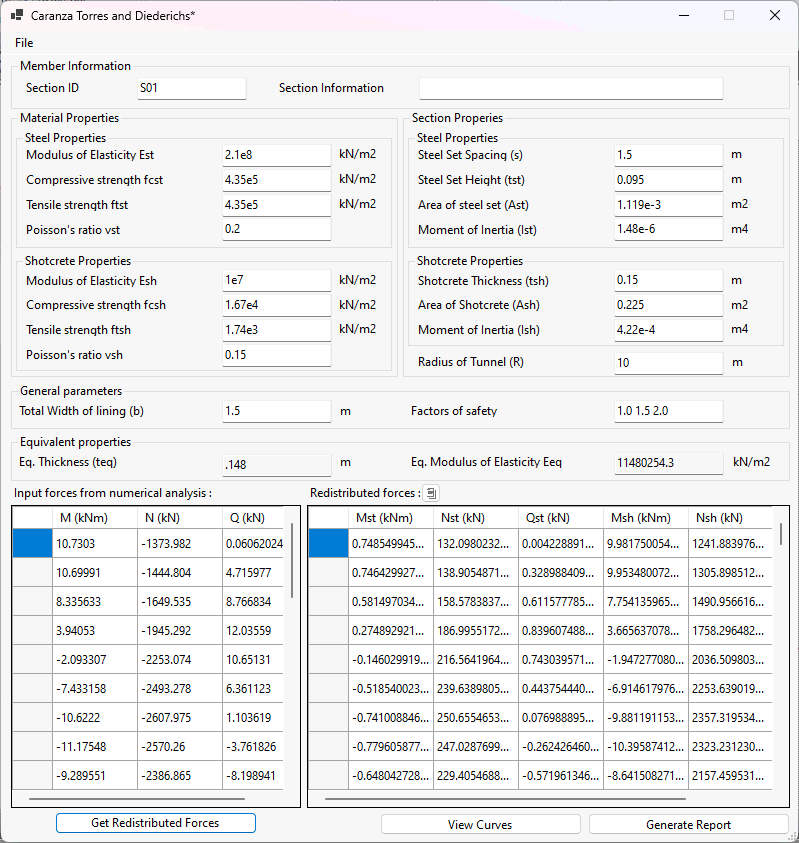Click the Qst (kN) column header
Image resolution: width=799 pixels, height=843 pixels.
pyautogui.click(x=560, y=518)
